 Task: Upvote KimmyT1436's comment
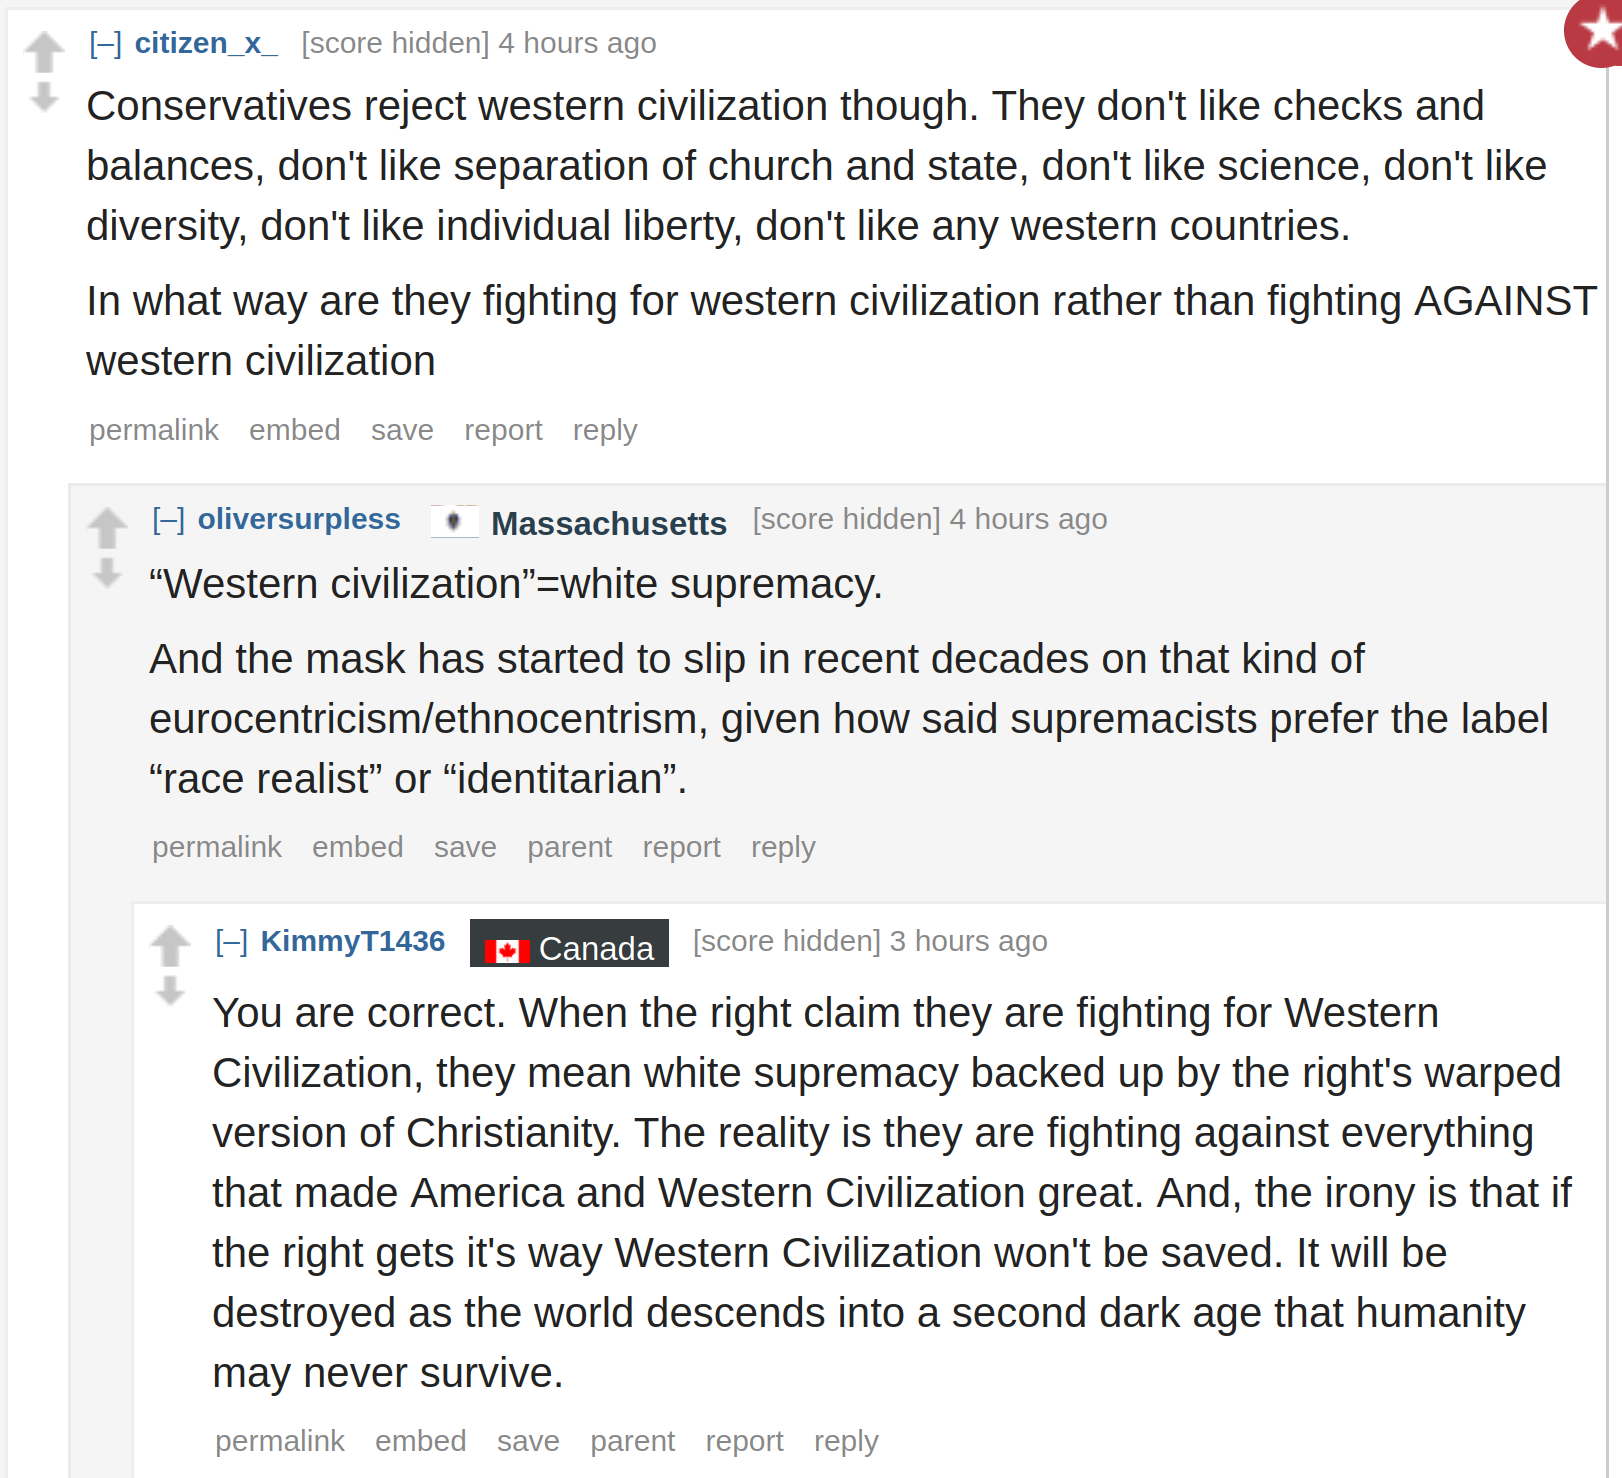170,946
